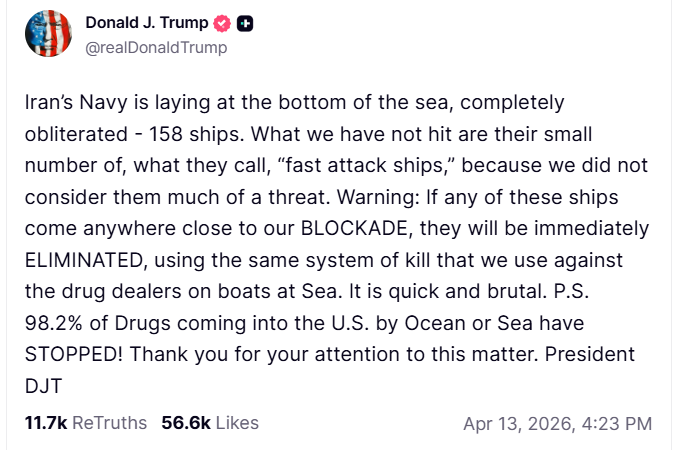Image resolution: width=676 pixels, height=450 pixels.
Task: Click the black plus badge beside the name
Action: pos(245,23)
